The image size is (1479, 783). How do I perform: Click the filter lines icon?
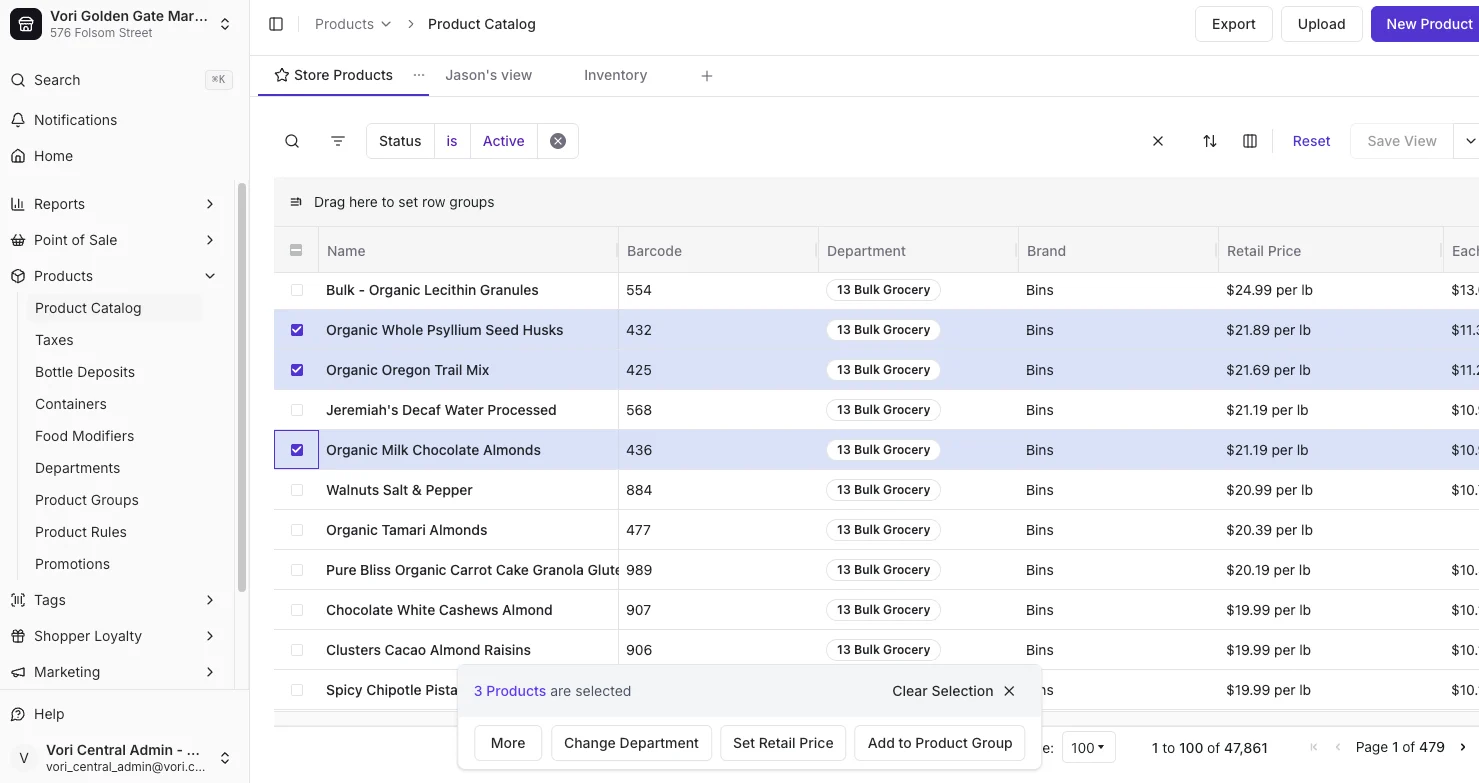338,141
